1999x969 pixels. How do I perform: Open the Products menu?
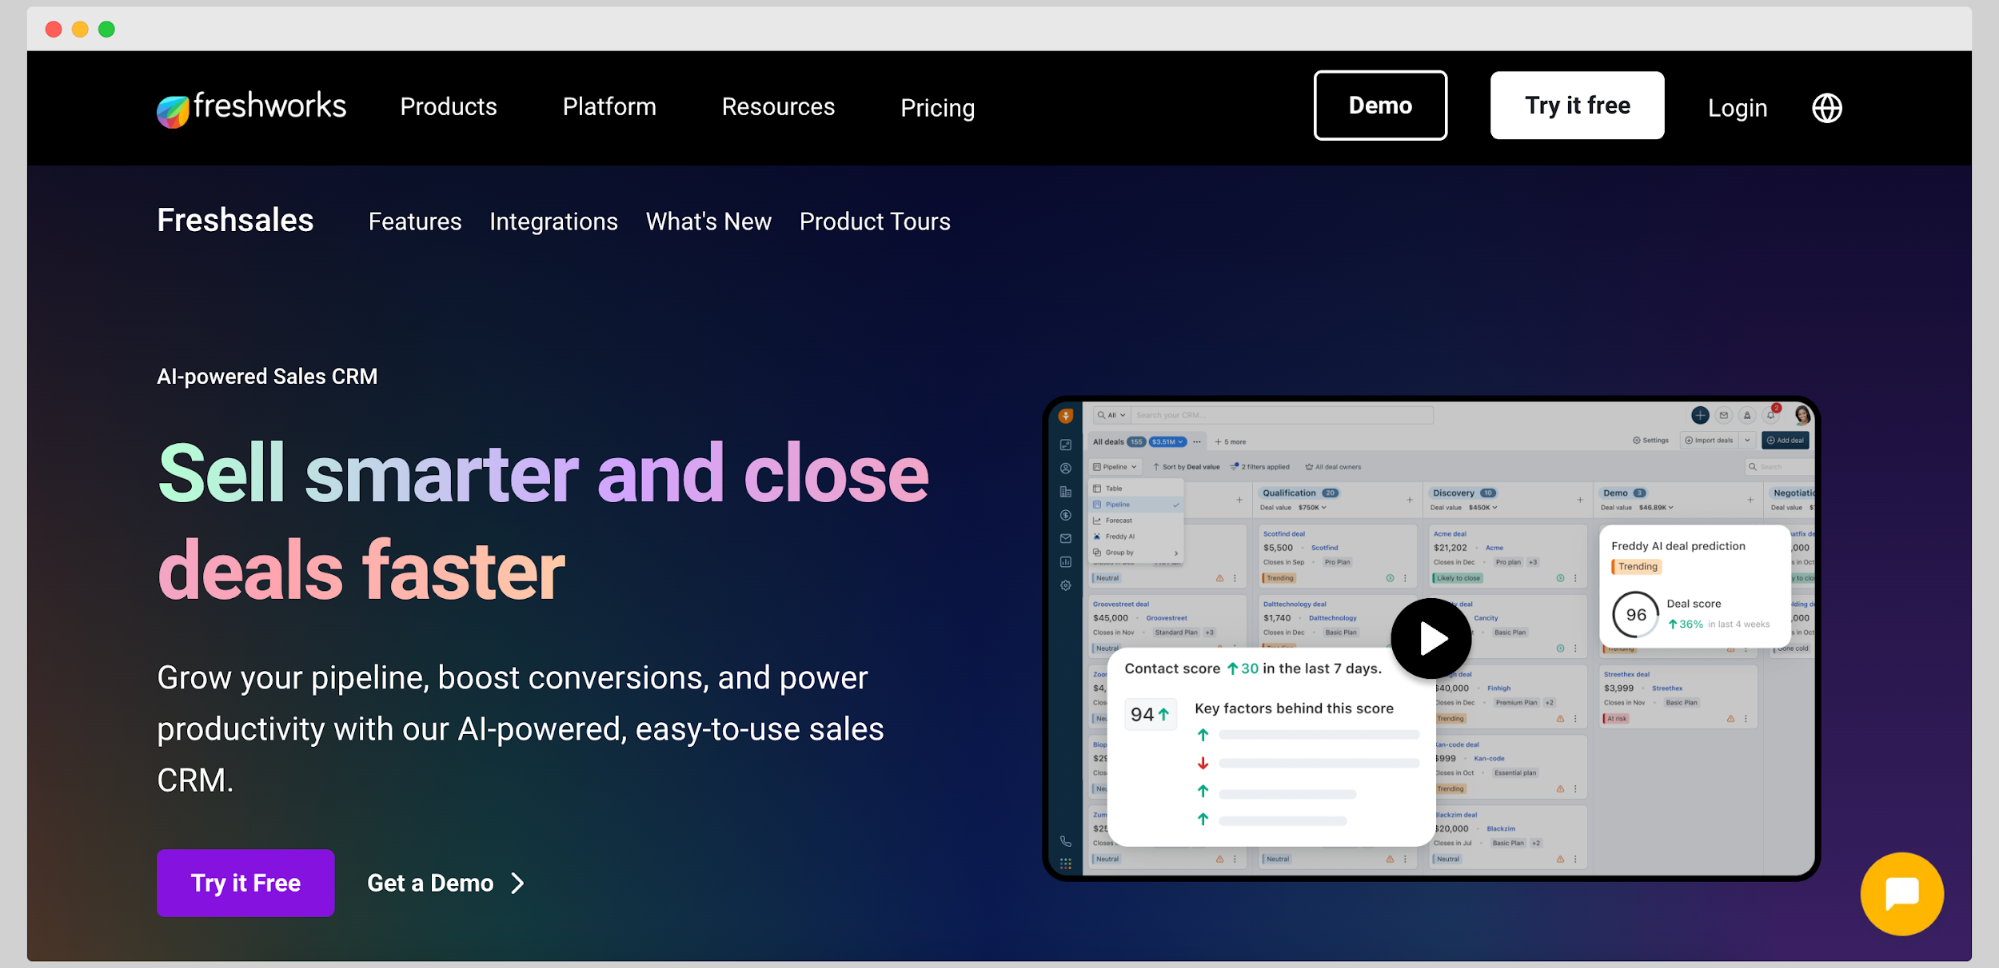click(x=448, y=107)
